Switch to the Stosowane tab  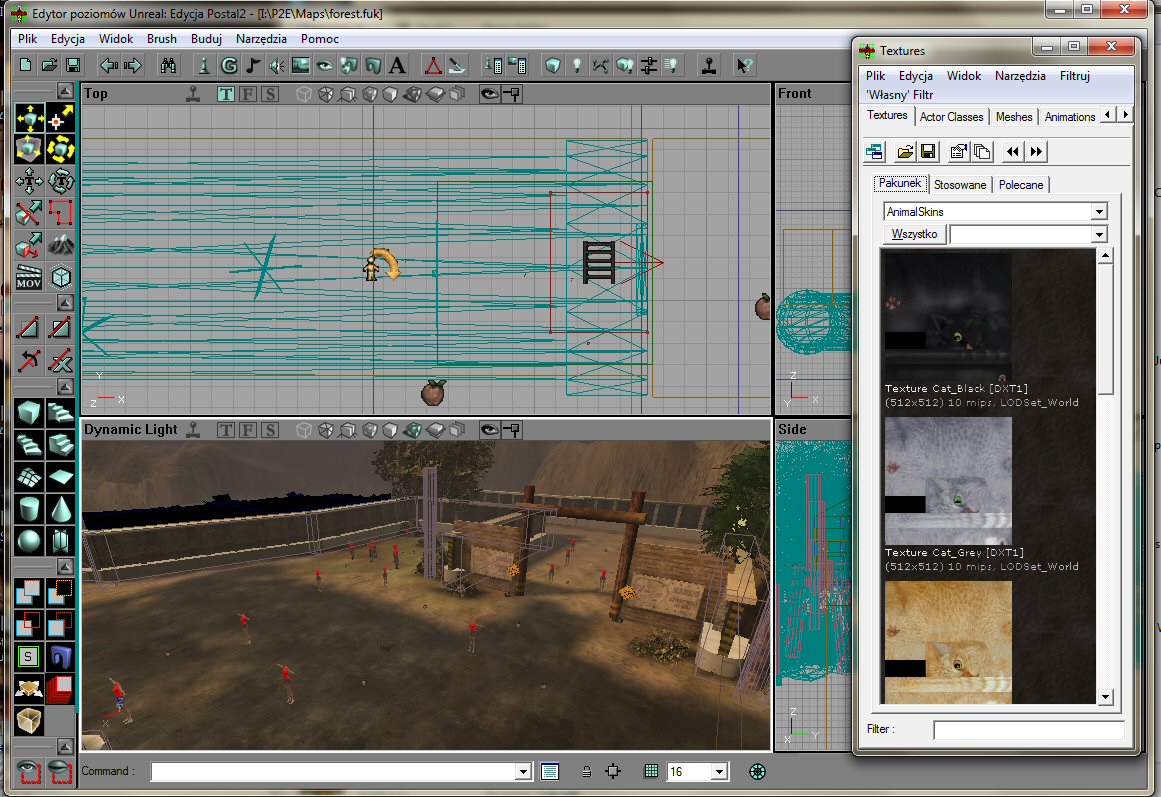point(960,184)
